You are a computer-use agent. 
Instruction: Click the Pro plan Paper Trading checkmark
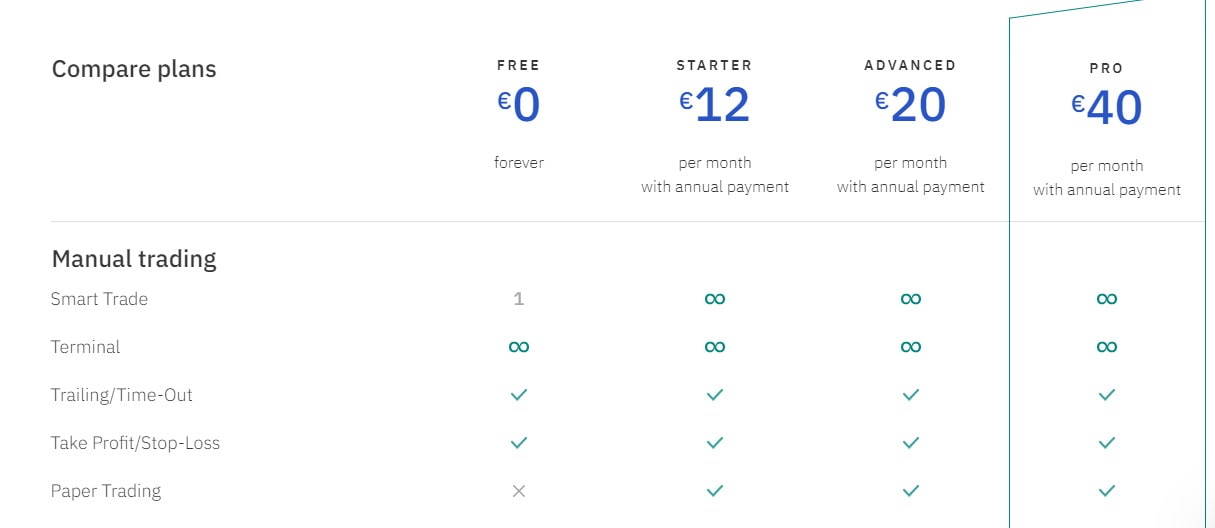[1106, 491]
